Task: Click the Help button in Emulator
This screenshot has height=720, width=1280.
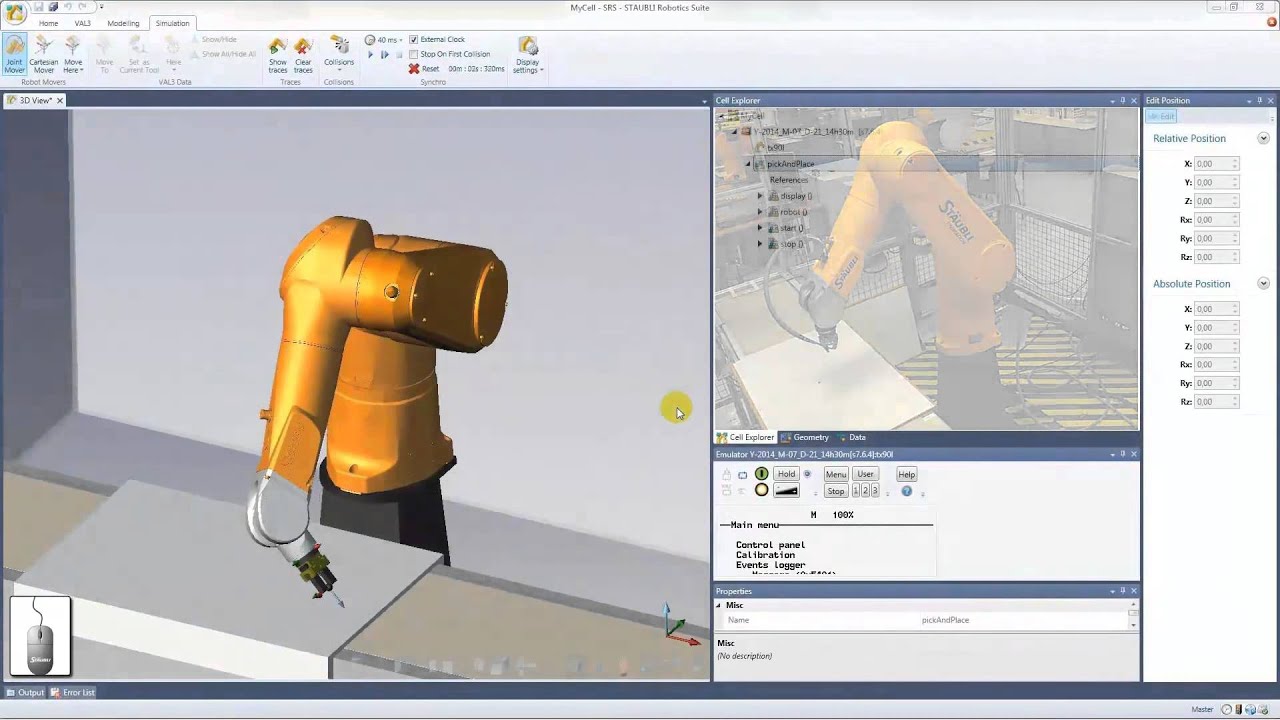Action: (x=907, y=474)
